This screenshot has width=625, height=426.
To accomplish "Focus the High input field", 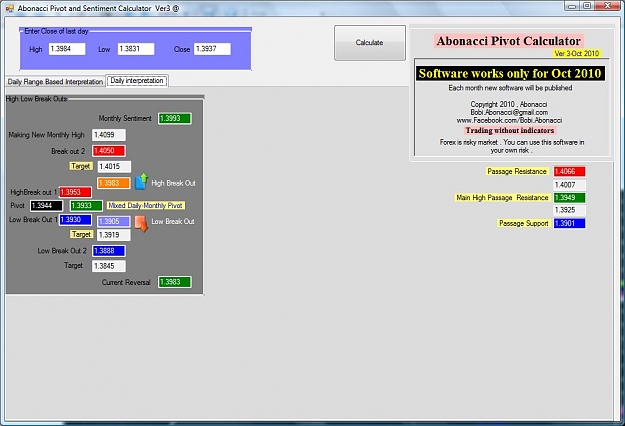I will (x=67, y=49).
